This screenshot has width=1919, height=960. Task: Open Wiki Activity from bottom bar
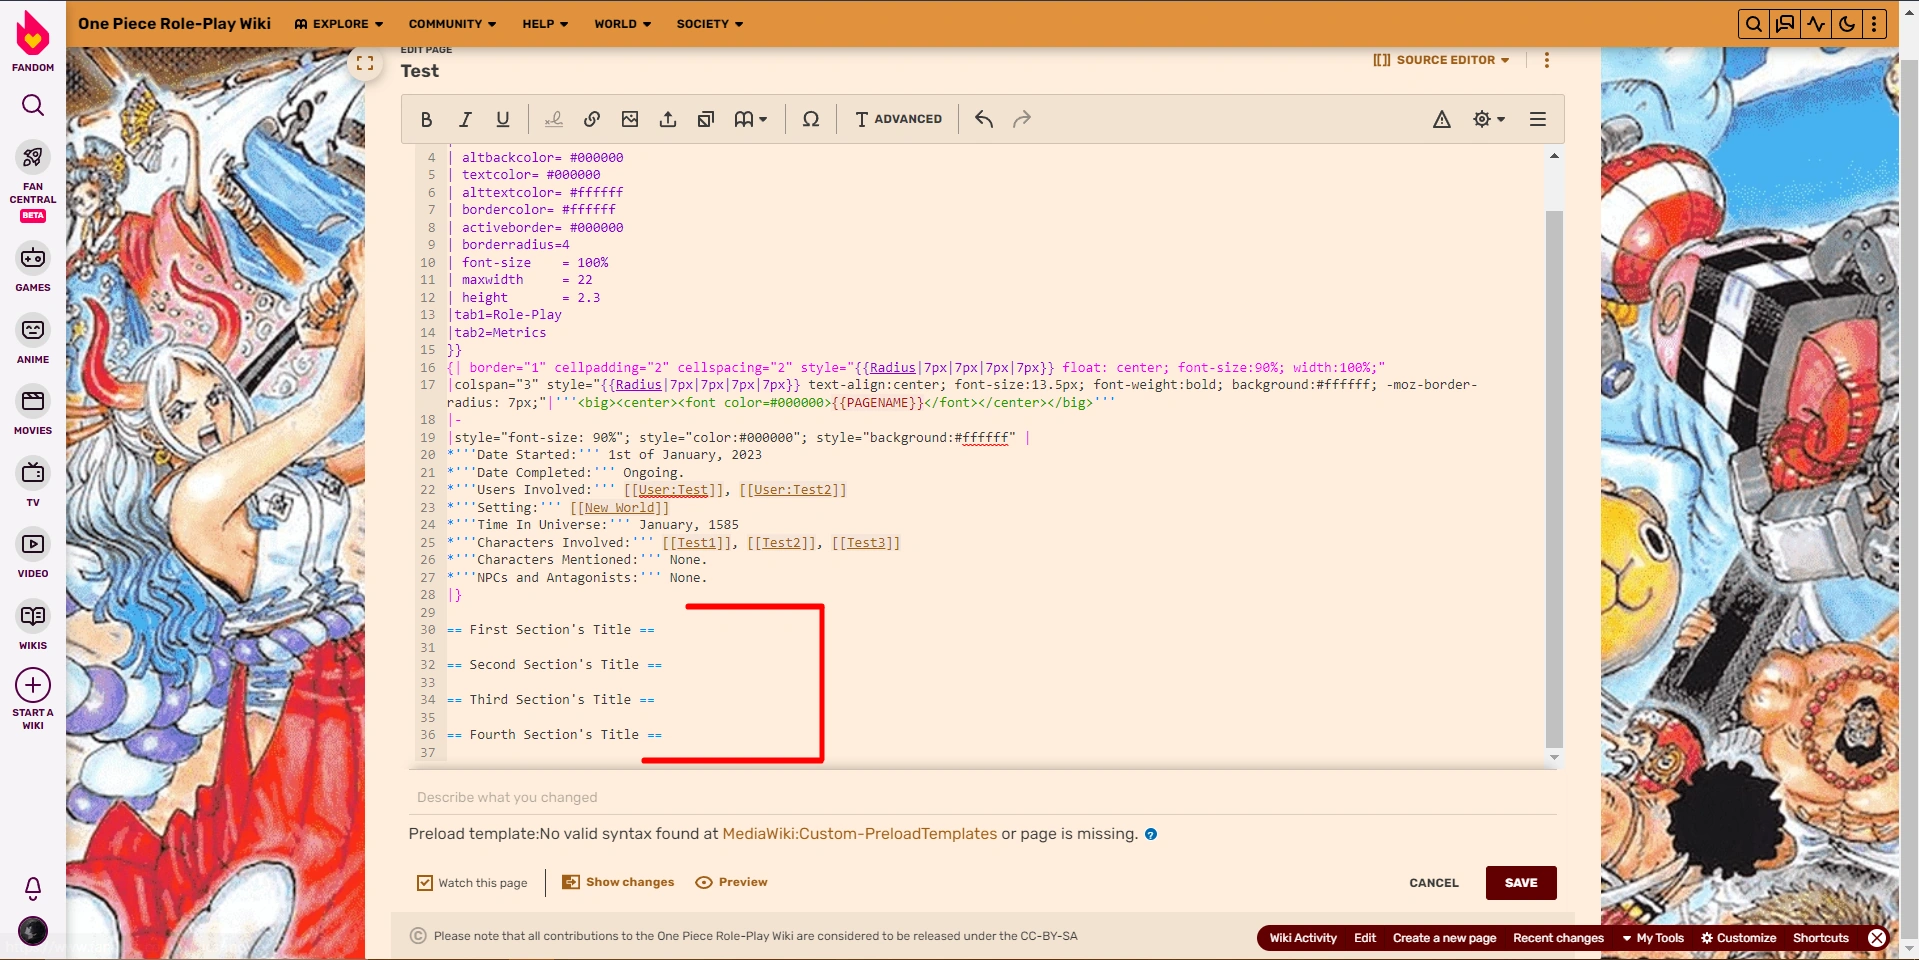pos(1303,938)
